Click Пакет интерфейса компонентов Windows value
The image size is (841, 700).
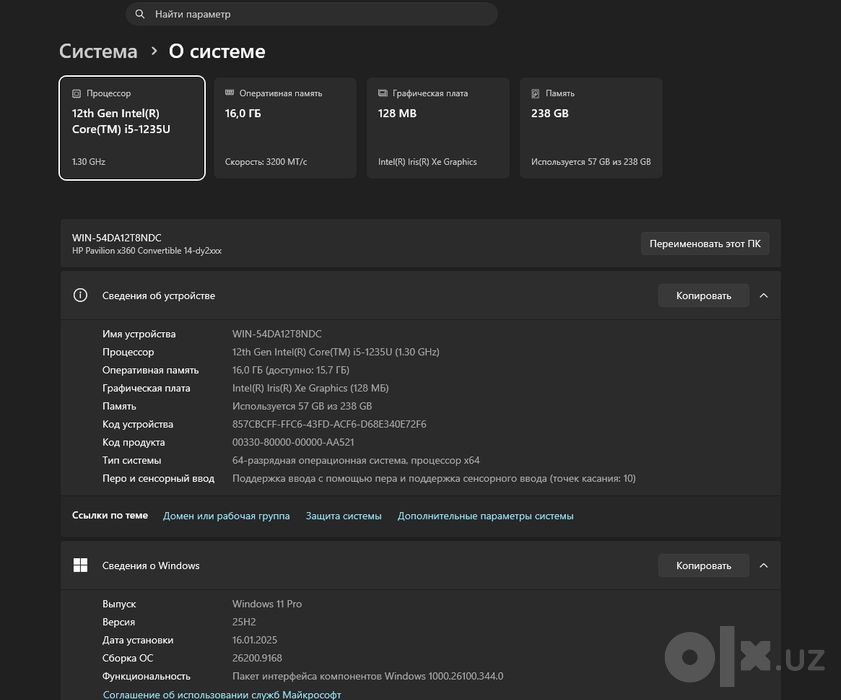tap(368, 676)
